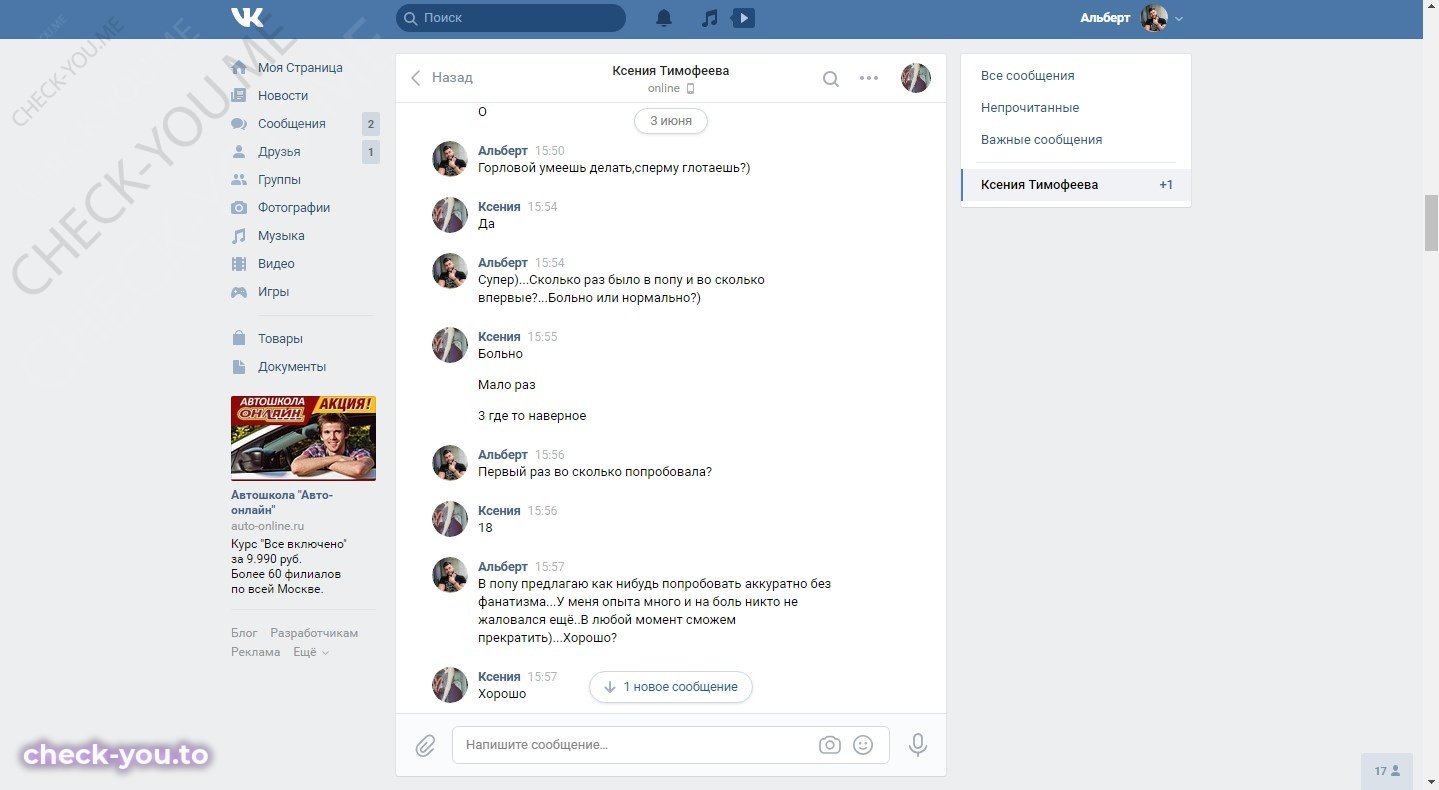Open chat partner avatar in header

tap(916, 78)
